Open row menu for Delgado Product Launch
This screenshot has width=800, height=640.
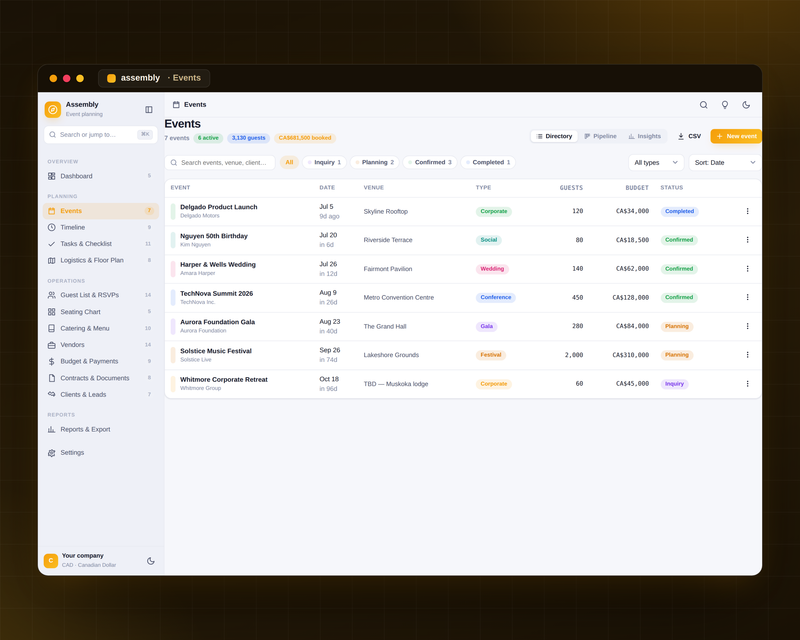pyautogui.click(x=747, y=211)
